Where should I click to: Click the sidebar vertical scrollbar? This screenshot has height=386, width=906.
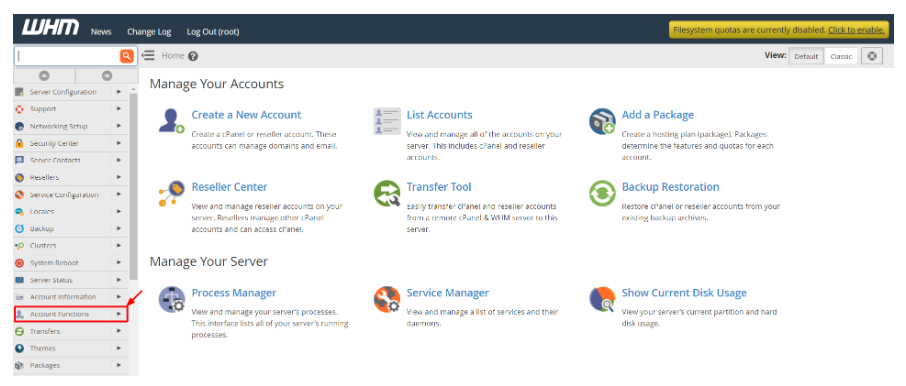coord(134,186)
